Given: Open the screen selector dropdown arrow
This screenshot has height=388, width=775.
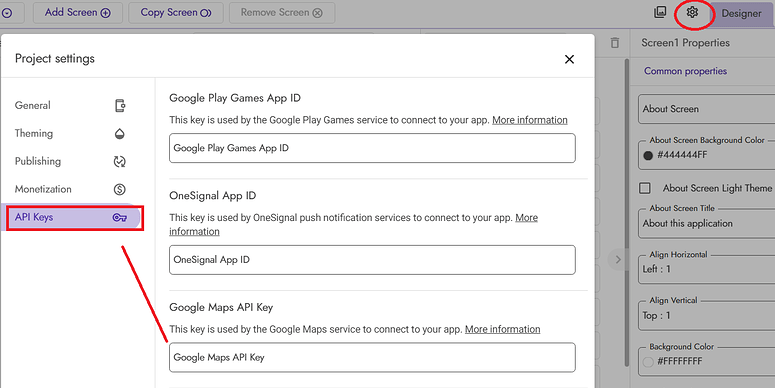Looking at the screenshot, I should coord(7,13).
